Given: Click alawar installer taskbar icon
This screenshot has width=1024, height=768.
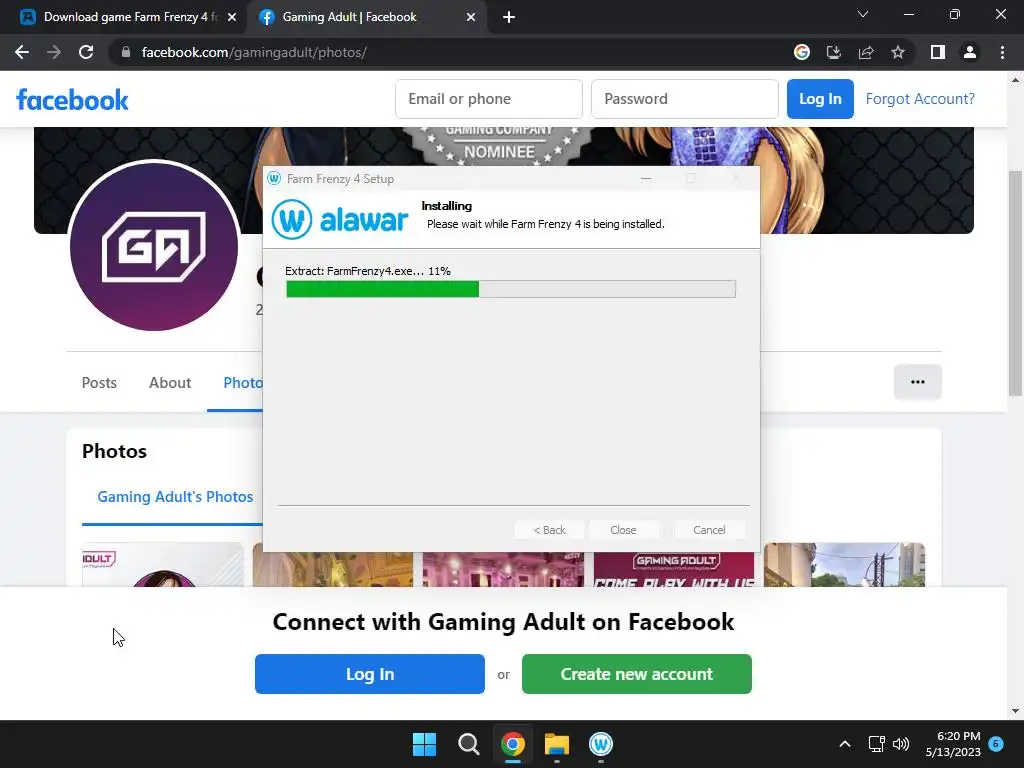Looking at the screenshot, I should pos(601,744).
